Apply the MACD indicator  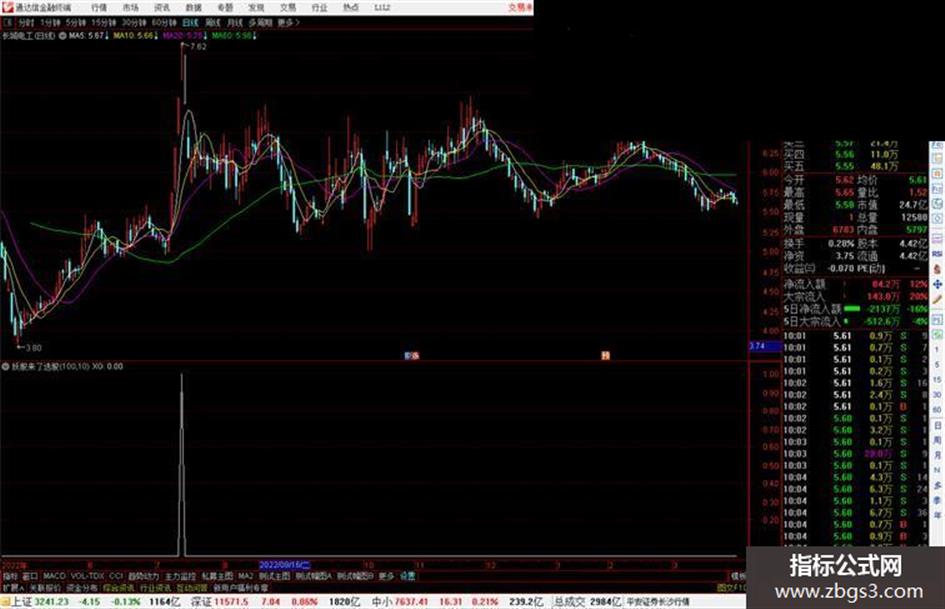pos(54,576)
